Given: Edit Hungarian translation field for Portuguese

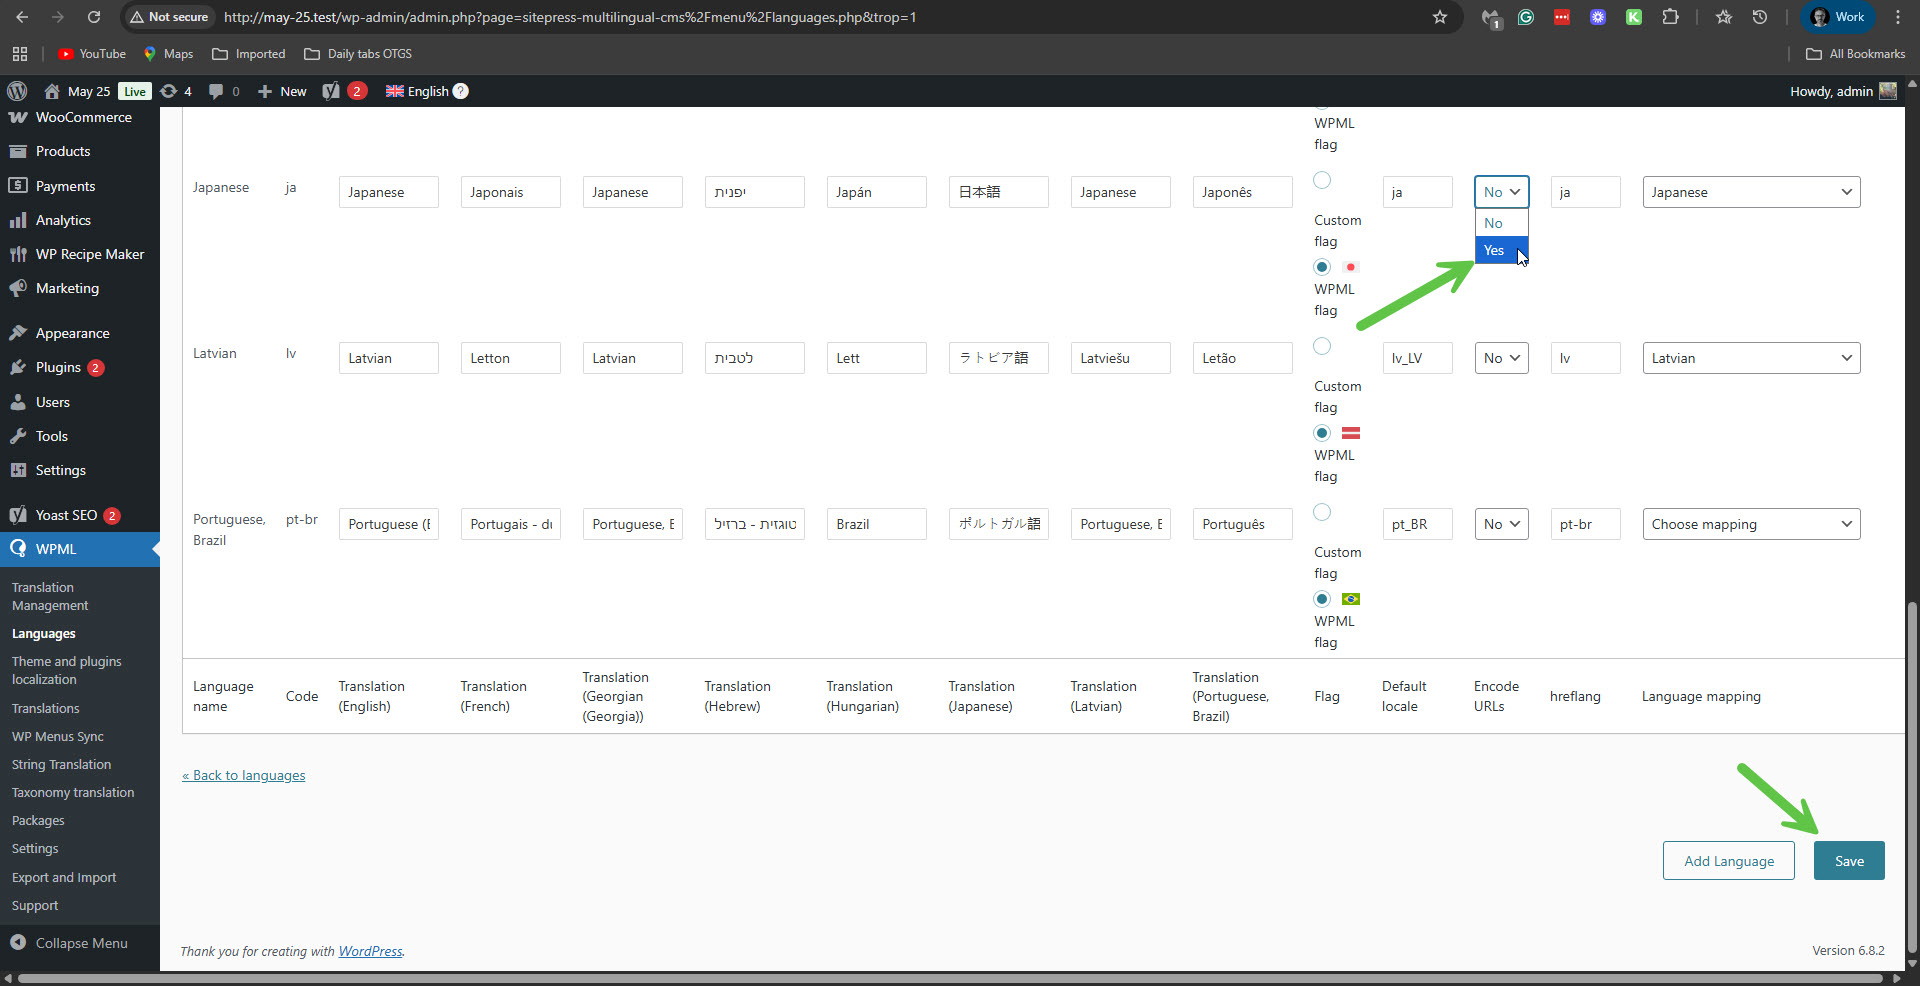Looking at the screenshot, I should tap(876, 524).
